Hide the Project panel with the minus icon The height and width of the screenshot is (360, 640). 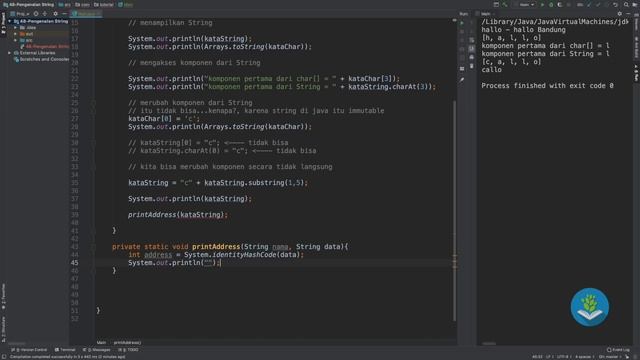[64, 13]
